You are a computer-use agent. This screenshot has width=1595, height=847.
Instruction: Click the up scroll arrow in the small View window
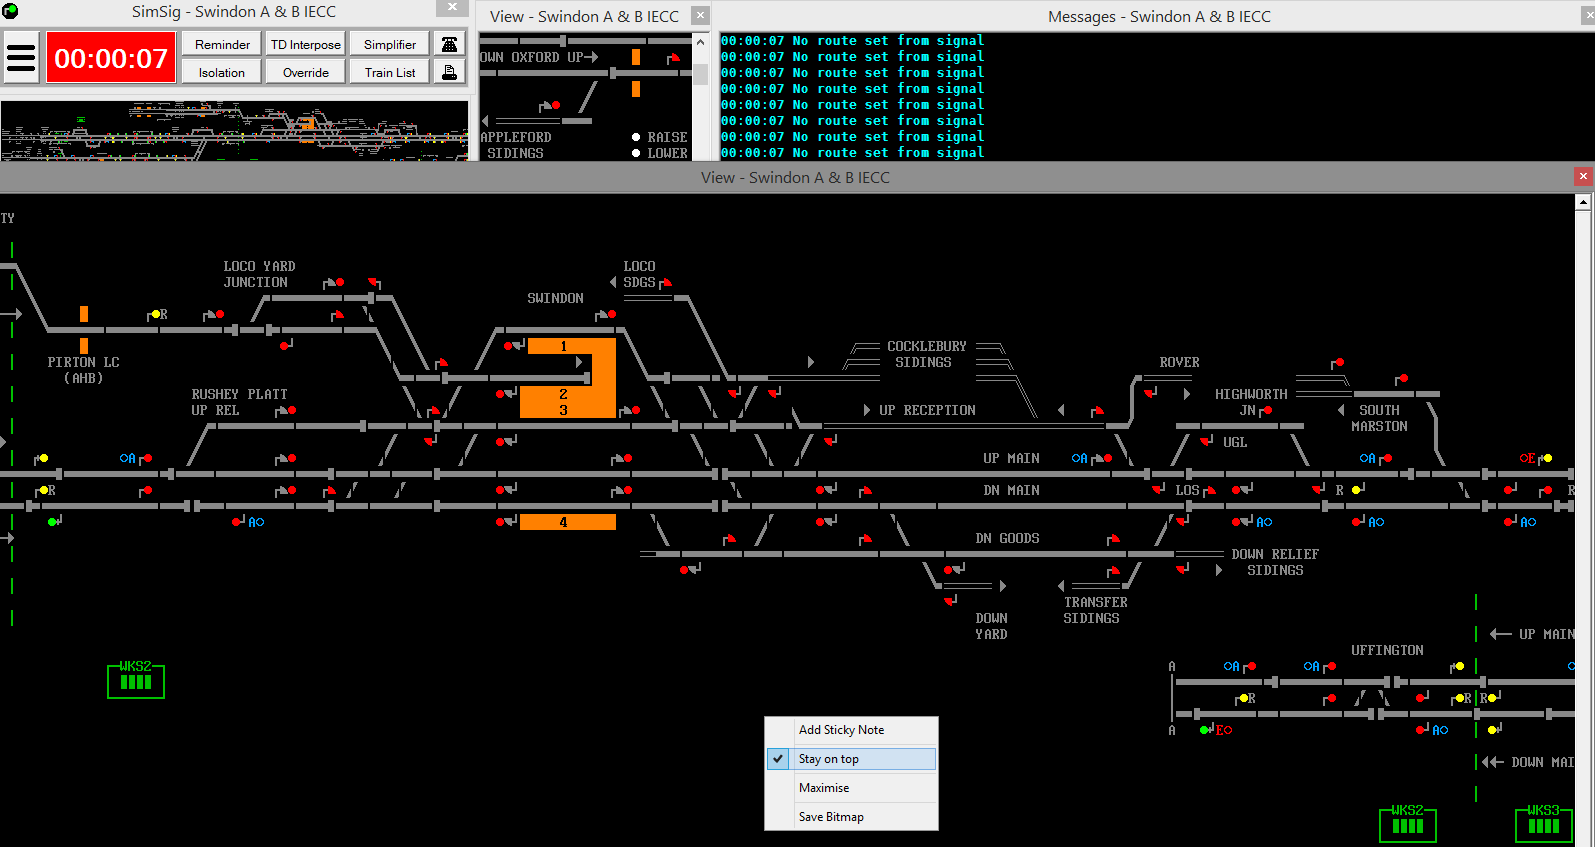700,41
